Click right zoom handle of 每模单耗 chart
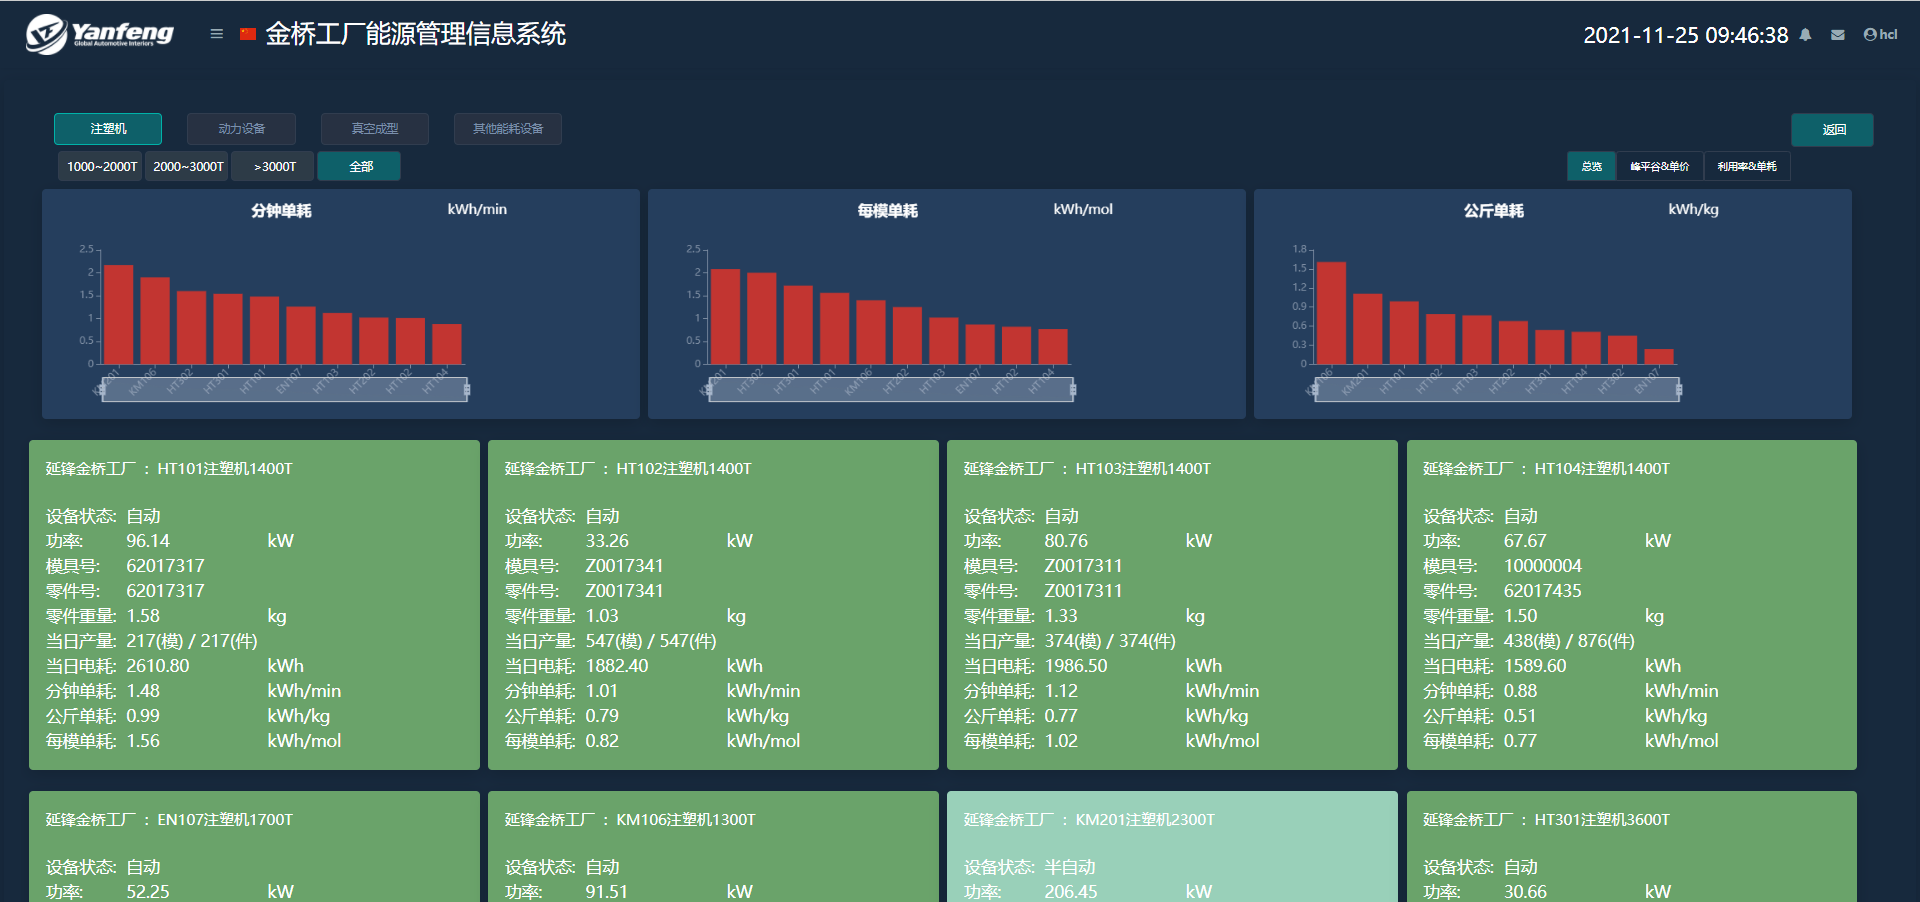The image size is (1920, 902). pos(1073,390)
